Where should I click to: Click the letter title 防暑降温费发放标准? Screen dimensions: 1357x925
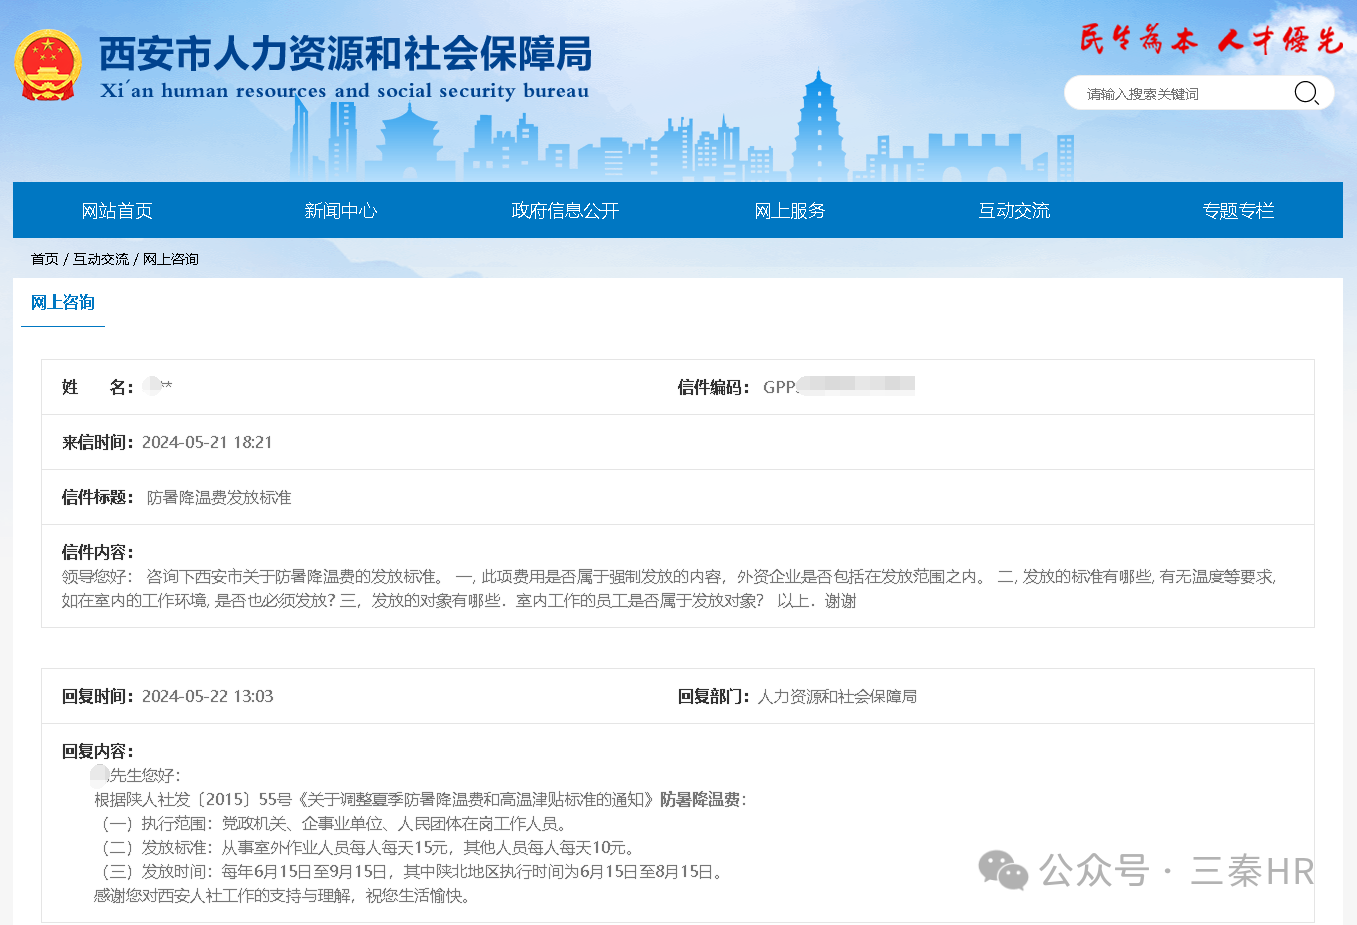tap(219, 497)
